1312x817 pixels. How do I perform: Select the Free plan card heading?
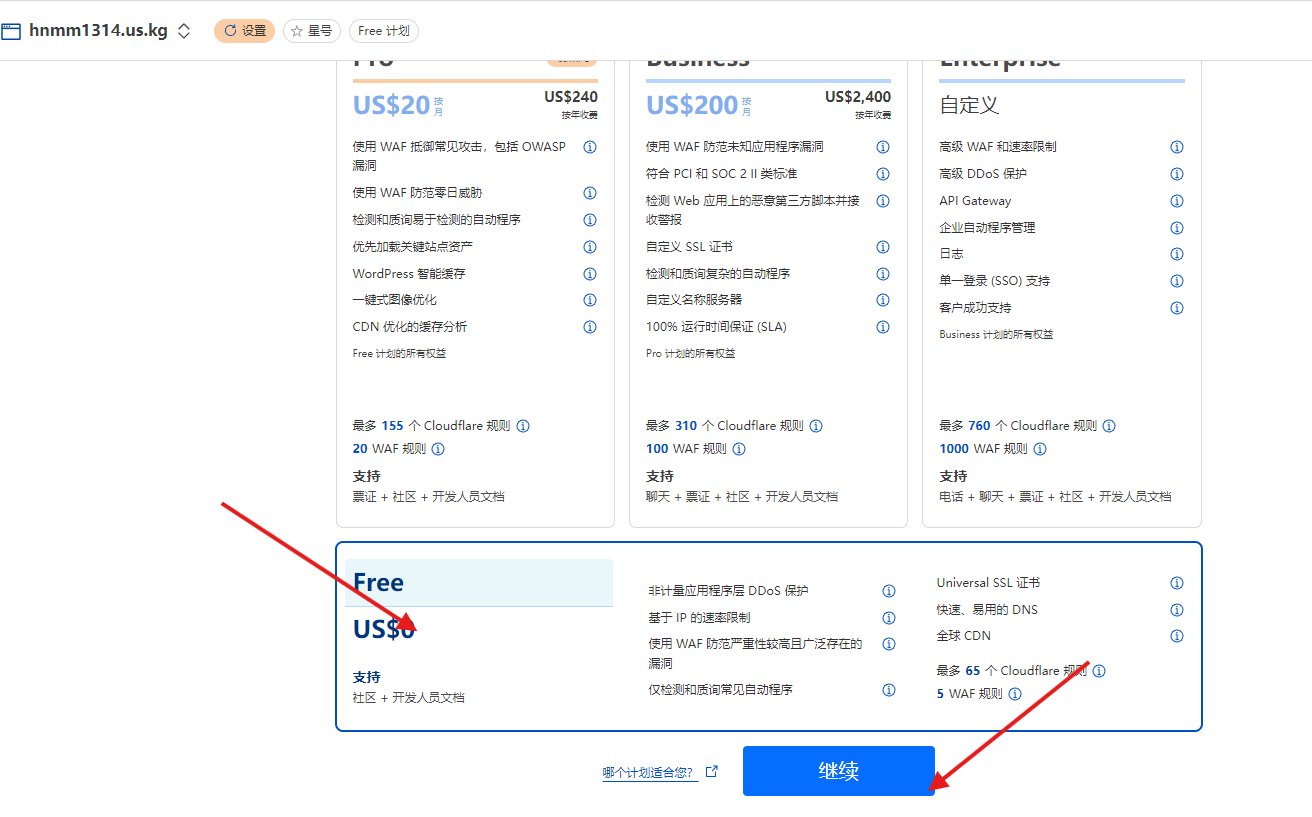[x=379, y=583]
